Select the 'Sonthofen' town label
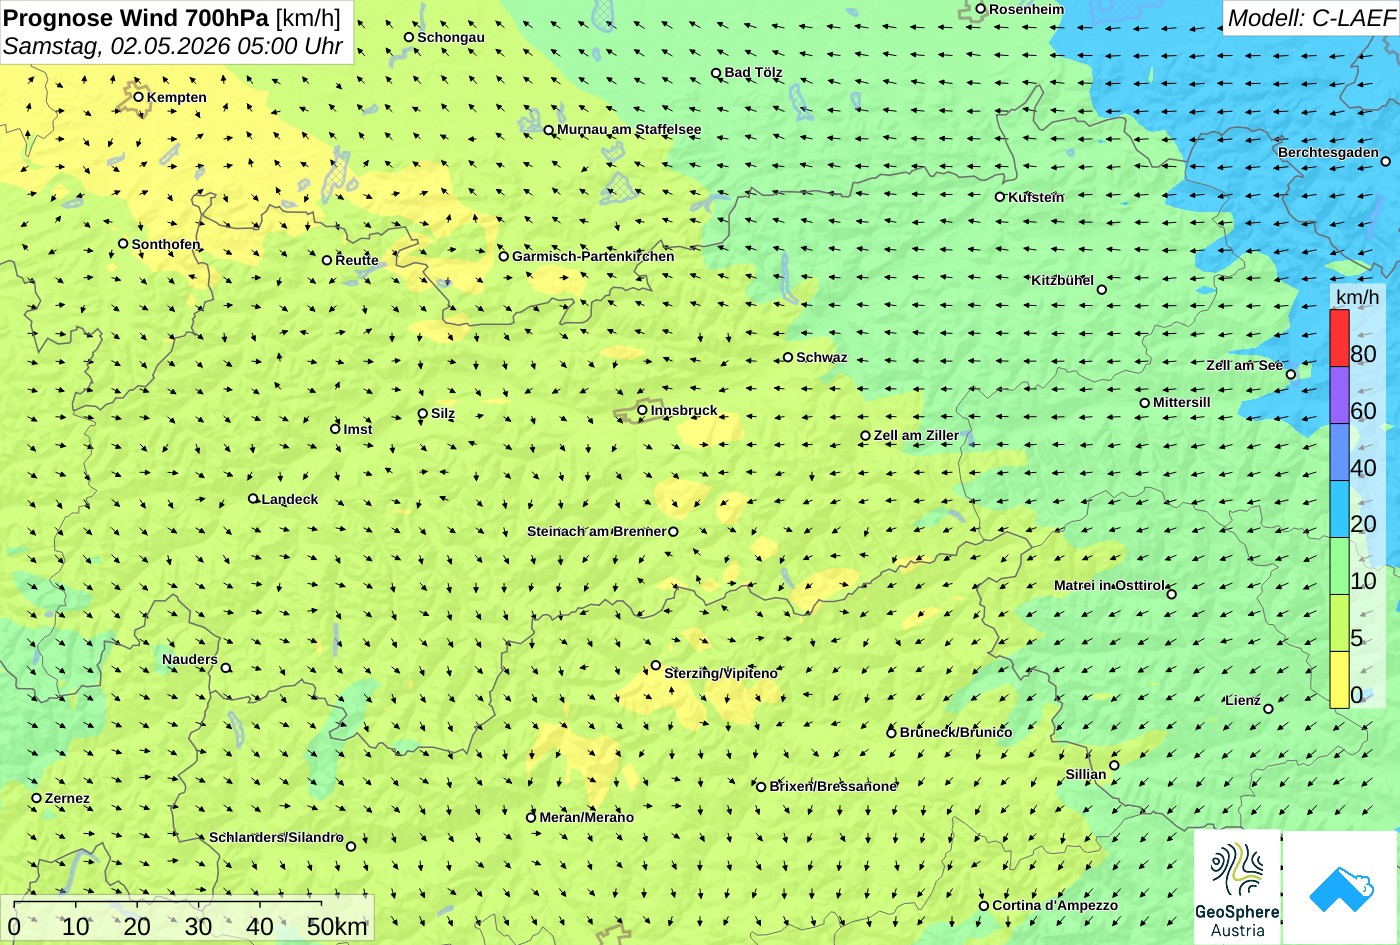The width and height of the screenshot is (1400, 945). [166, 244]
